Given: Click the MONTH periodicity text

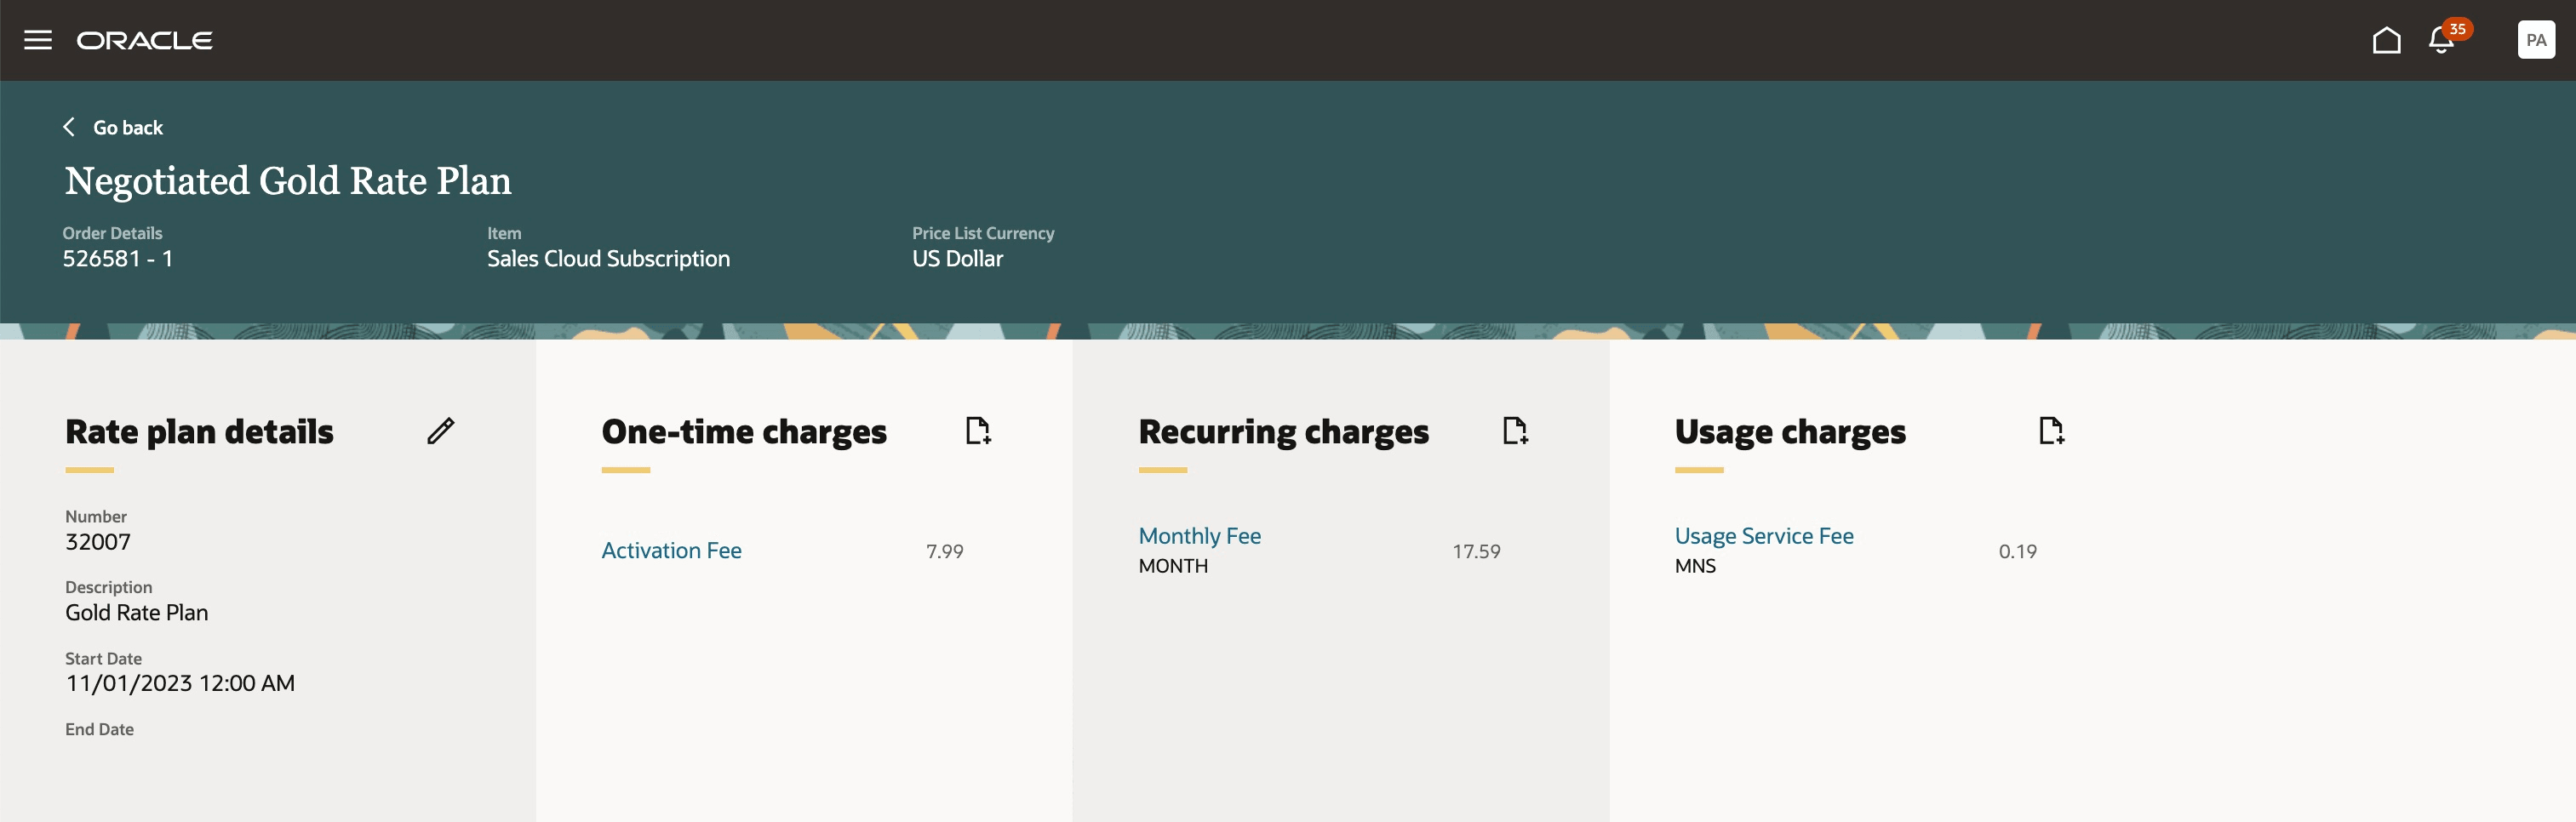Looking at the screenshot, I should click(1173, 566).
